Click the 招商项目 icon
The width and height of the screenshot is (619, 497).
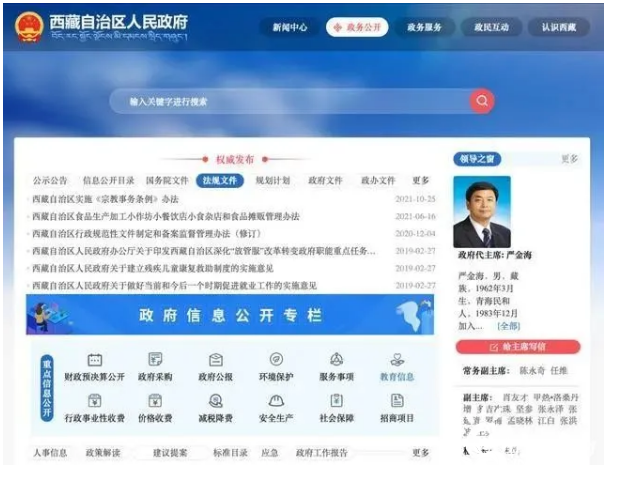397,401
